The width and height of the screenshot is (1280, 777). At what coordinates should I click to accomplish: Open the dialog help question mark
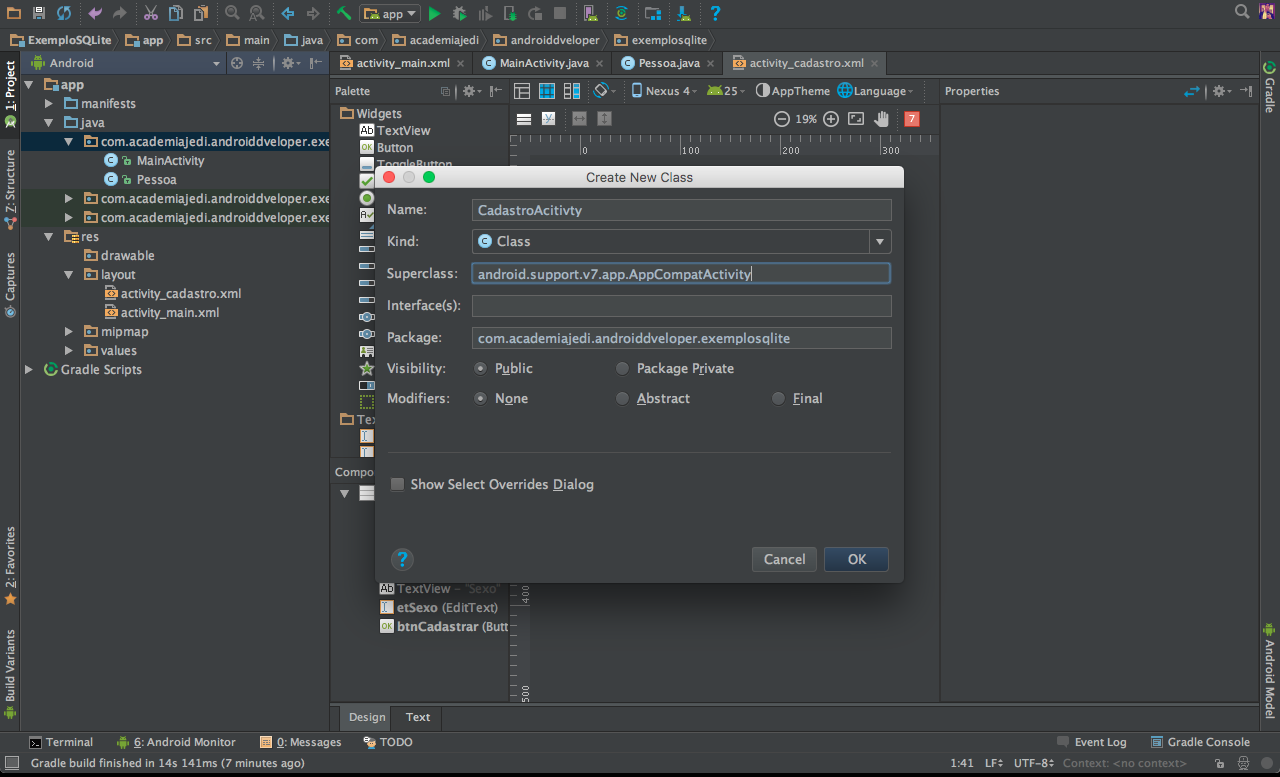[402, 559]
